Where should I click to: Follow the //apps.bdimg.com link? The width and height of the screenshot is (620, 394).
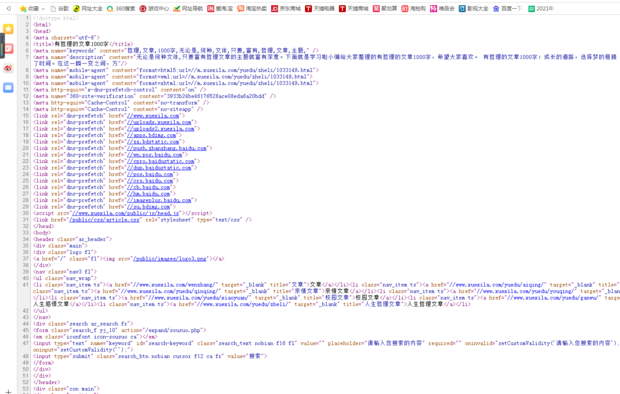[151, 135]
